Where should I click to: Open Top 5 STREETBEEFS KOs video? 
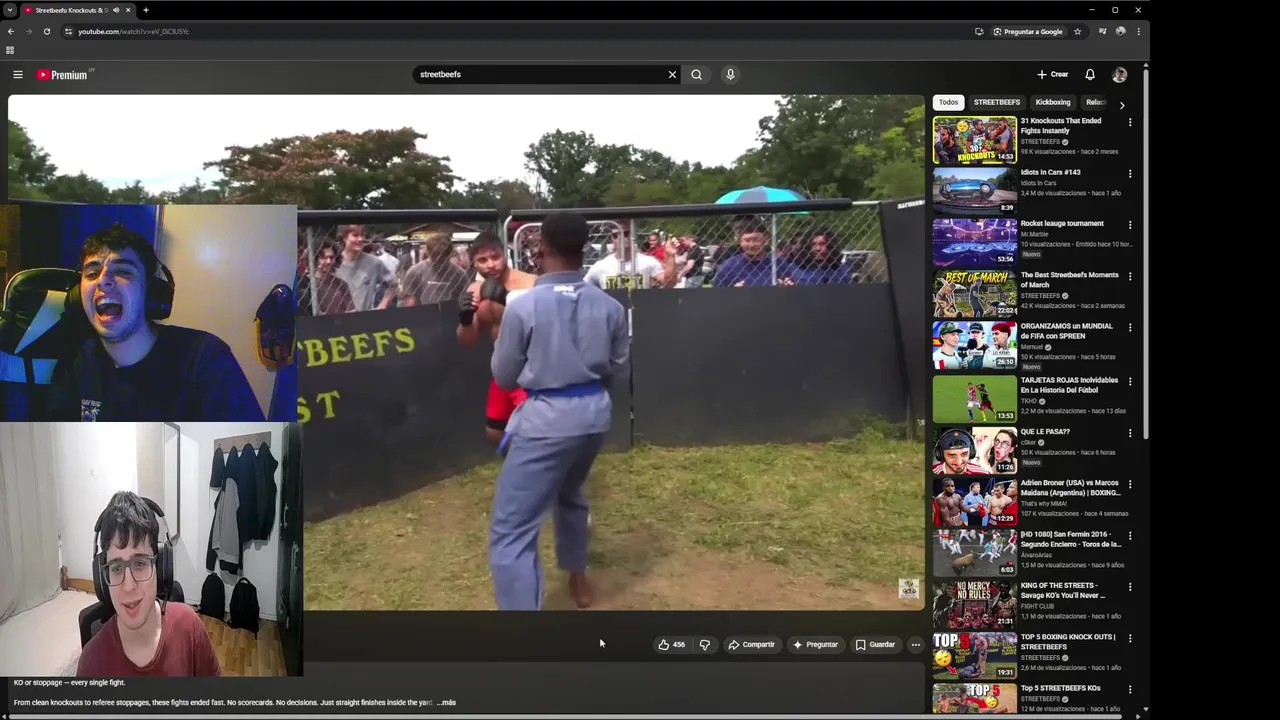click(1060, 688)
